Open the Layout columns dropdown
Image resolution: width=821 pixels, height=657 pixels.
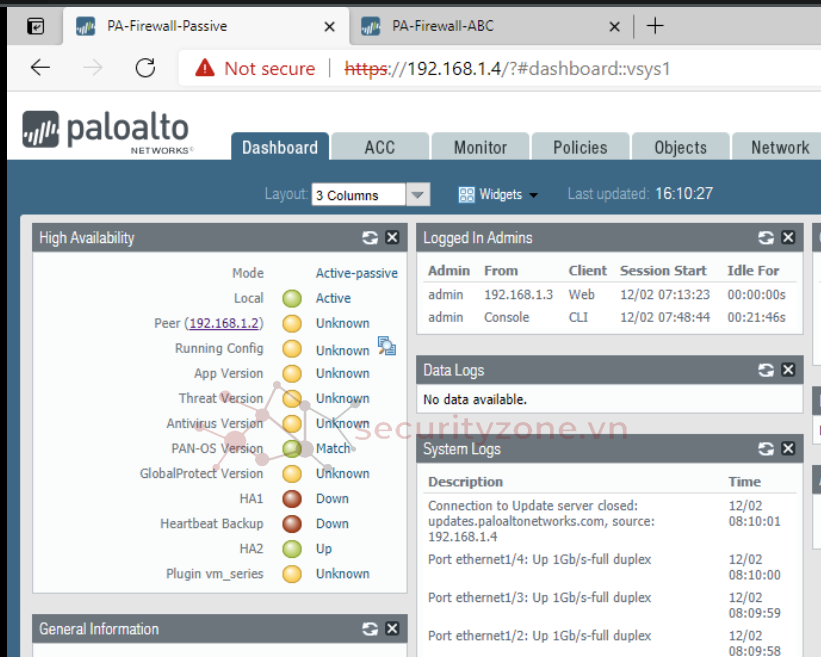[418, 195]
